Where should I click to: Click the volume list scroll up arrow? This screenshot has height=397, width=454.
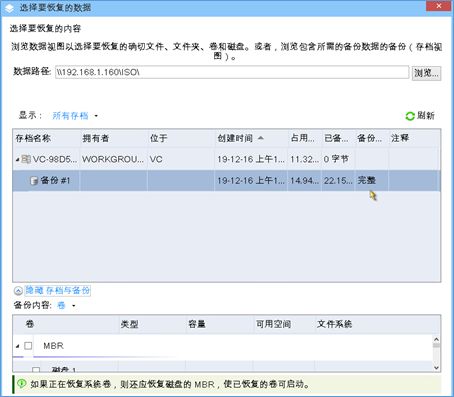tap(436, 339)
